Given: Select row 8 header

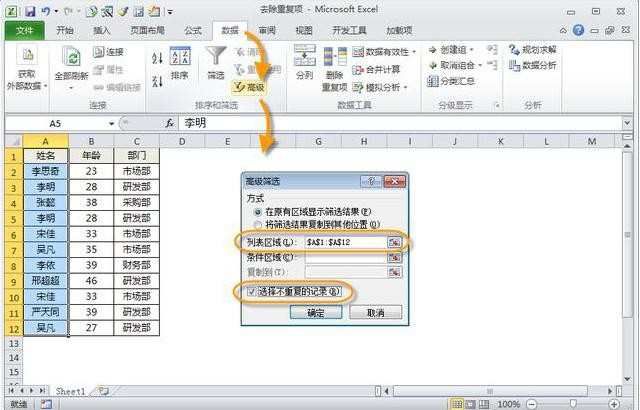Looking at the screenshot, I should 14,266.
